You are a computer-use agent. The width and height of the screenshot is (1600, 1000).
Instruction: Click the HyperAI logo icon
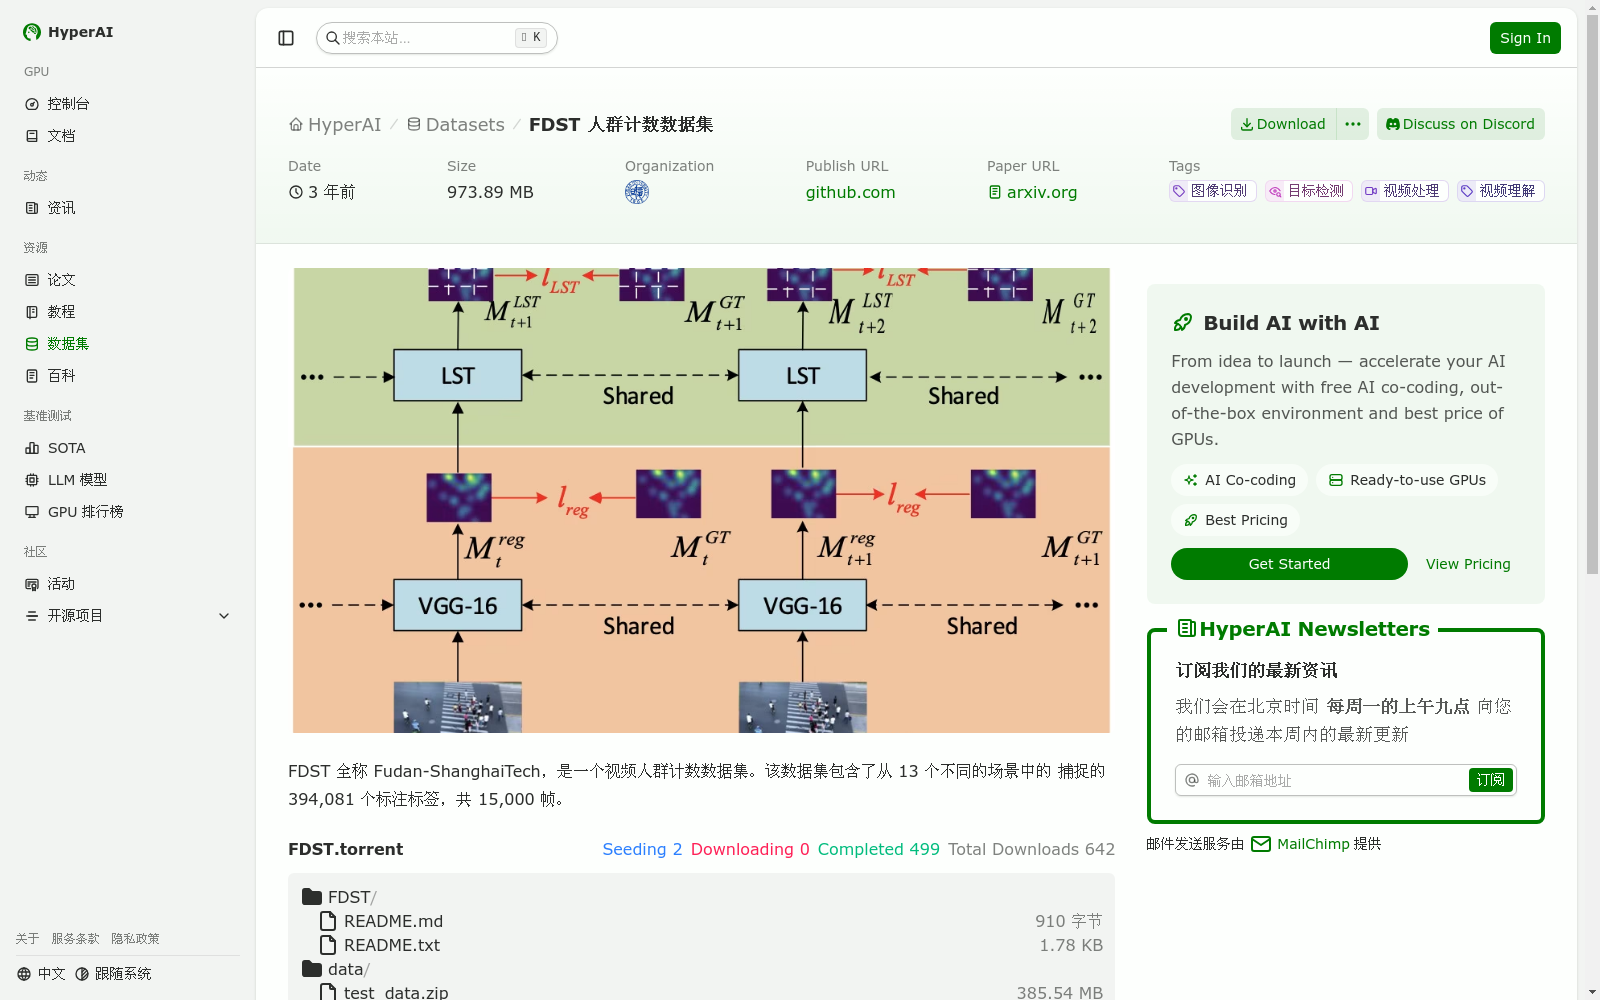pyautogui.click(x=32, y=32)
